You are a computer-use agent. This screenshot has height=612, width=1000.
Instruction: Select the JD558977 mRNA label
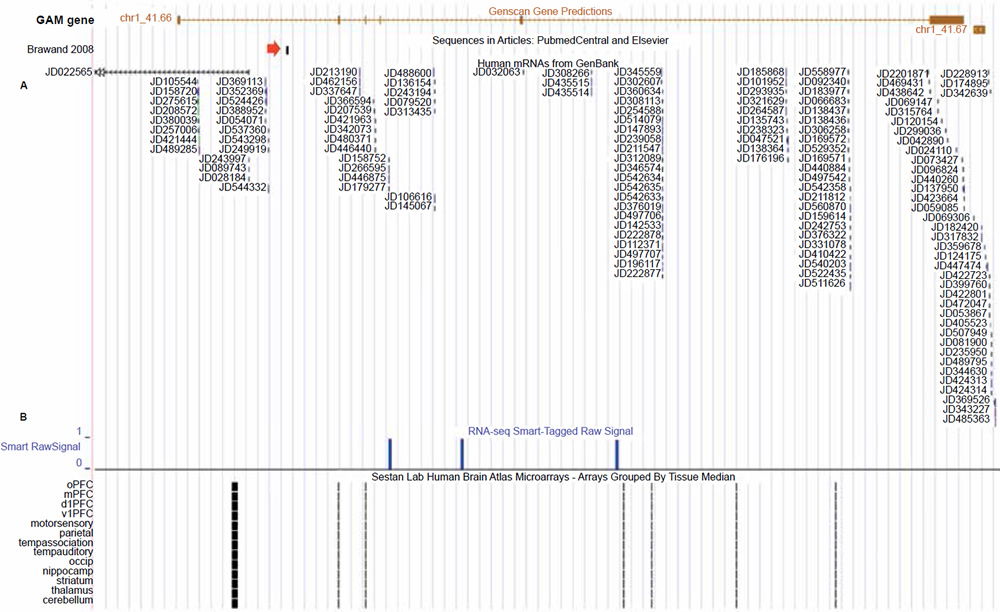click(x=822, y=72)
